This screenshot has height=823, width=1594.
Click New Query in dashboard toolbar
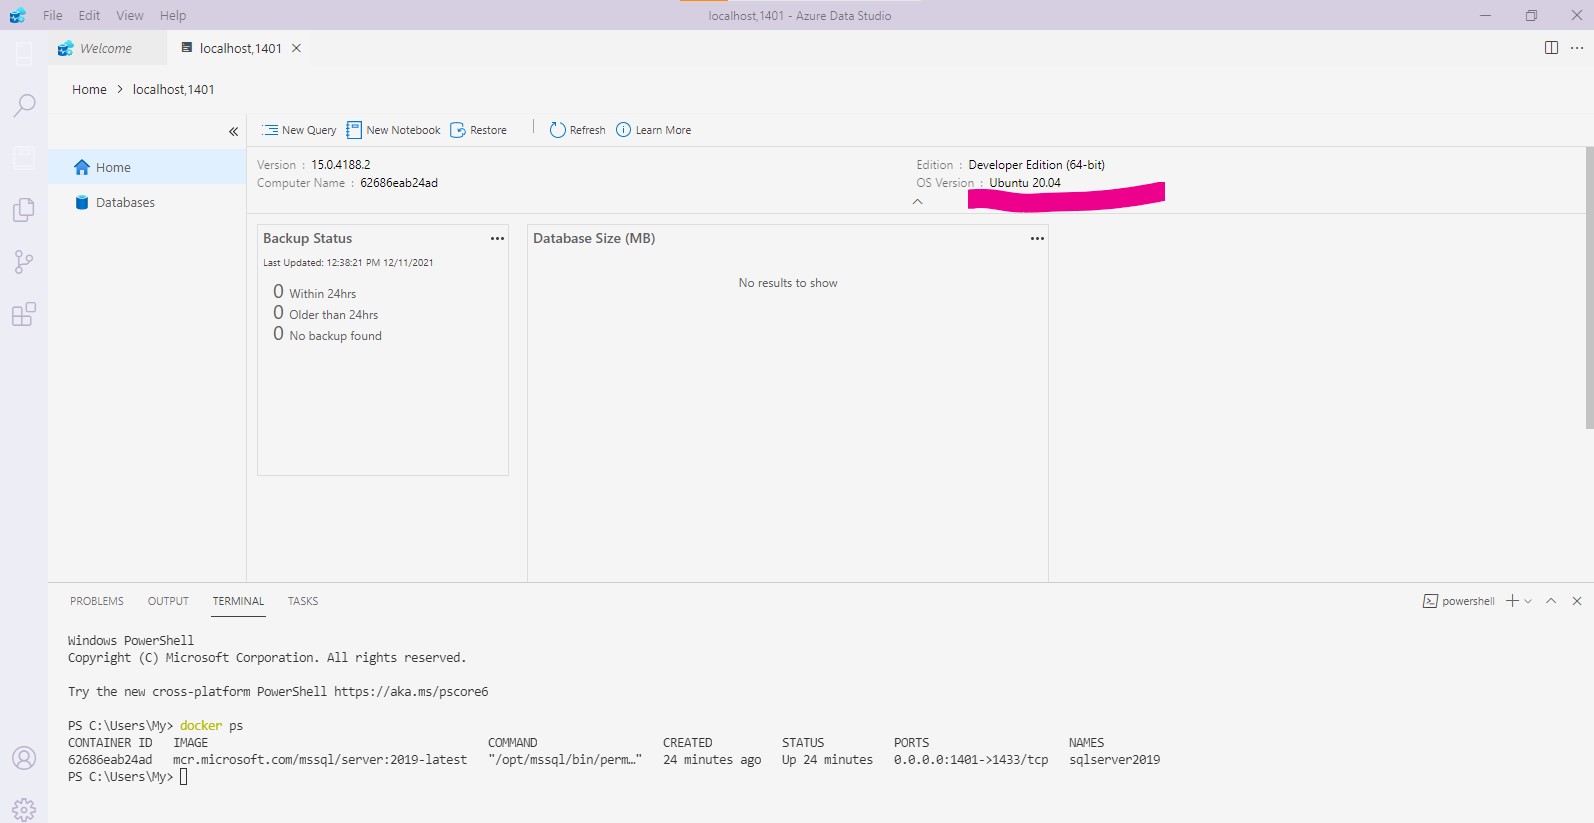(299, 130)
